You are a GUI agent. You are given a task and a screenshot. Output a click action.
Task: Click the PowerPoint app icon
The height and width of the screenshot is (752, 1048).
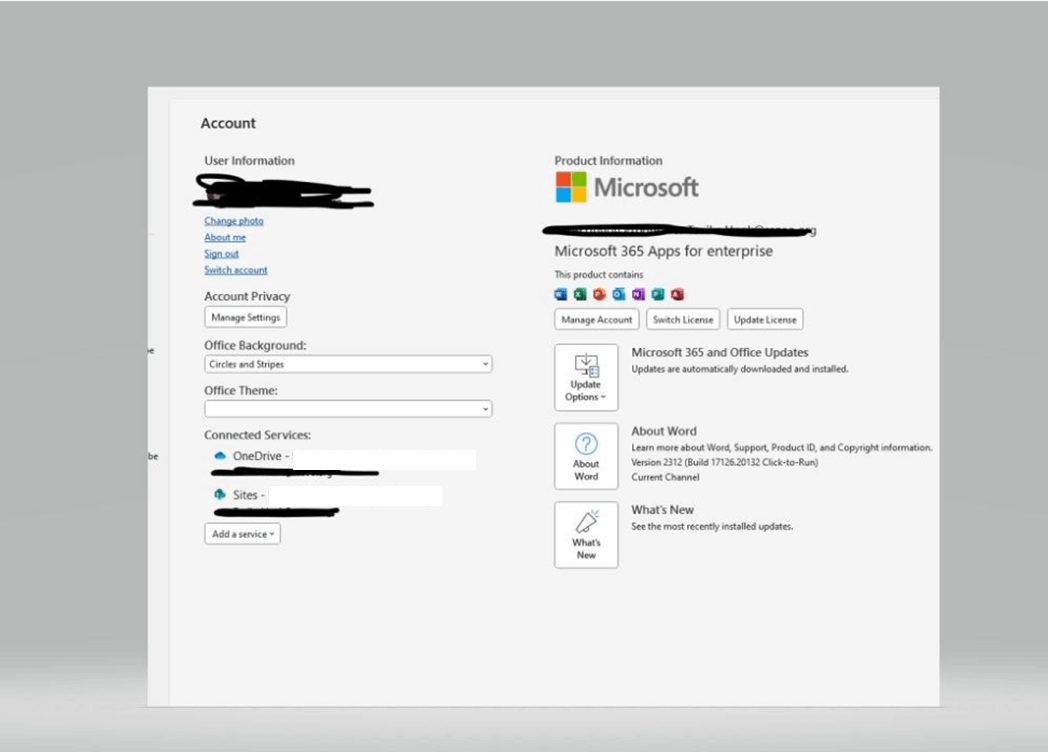pos(600,294)
